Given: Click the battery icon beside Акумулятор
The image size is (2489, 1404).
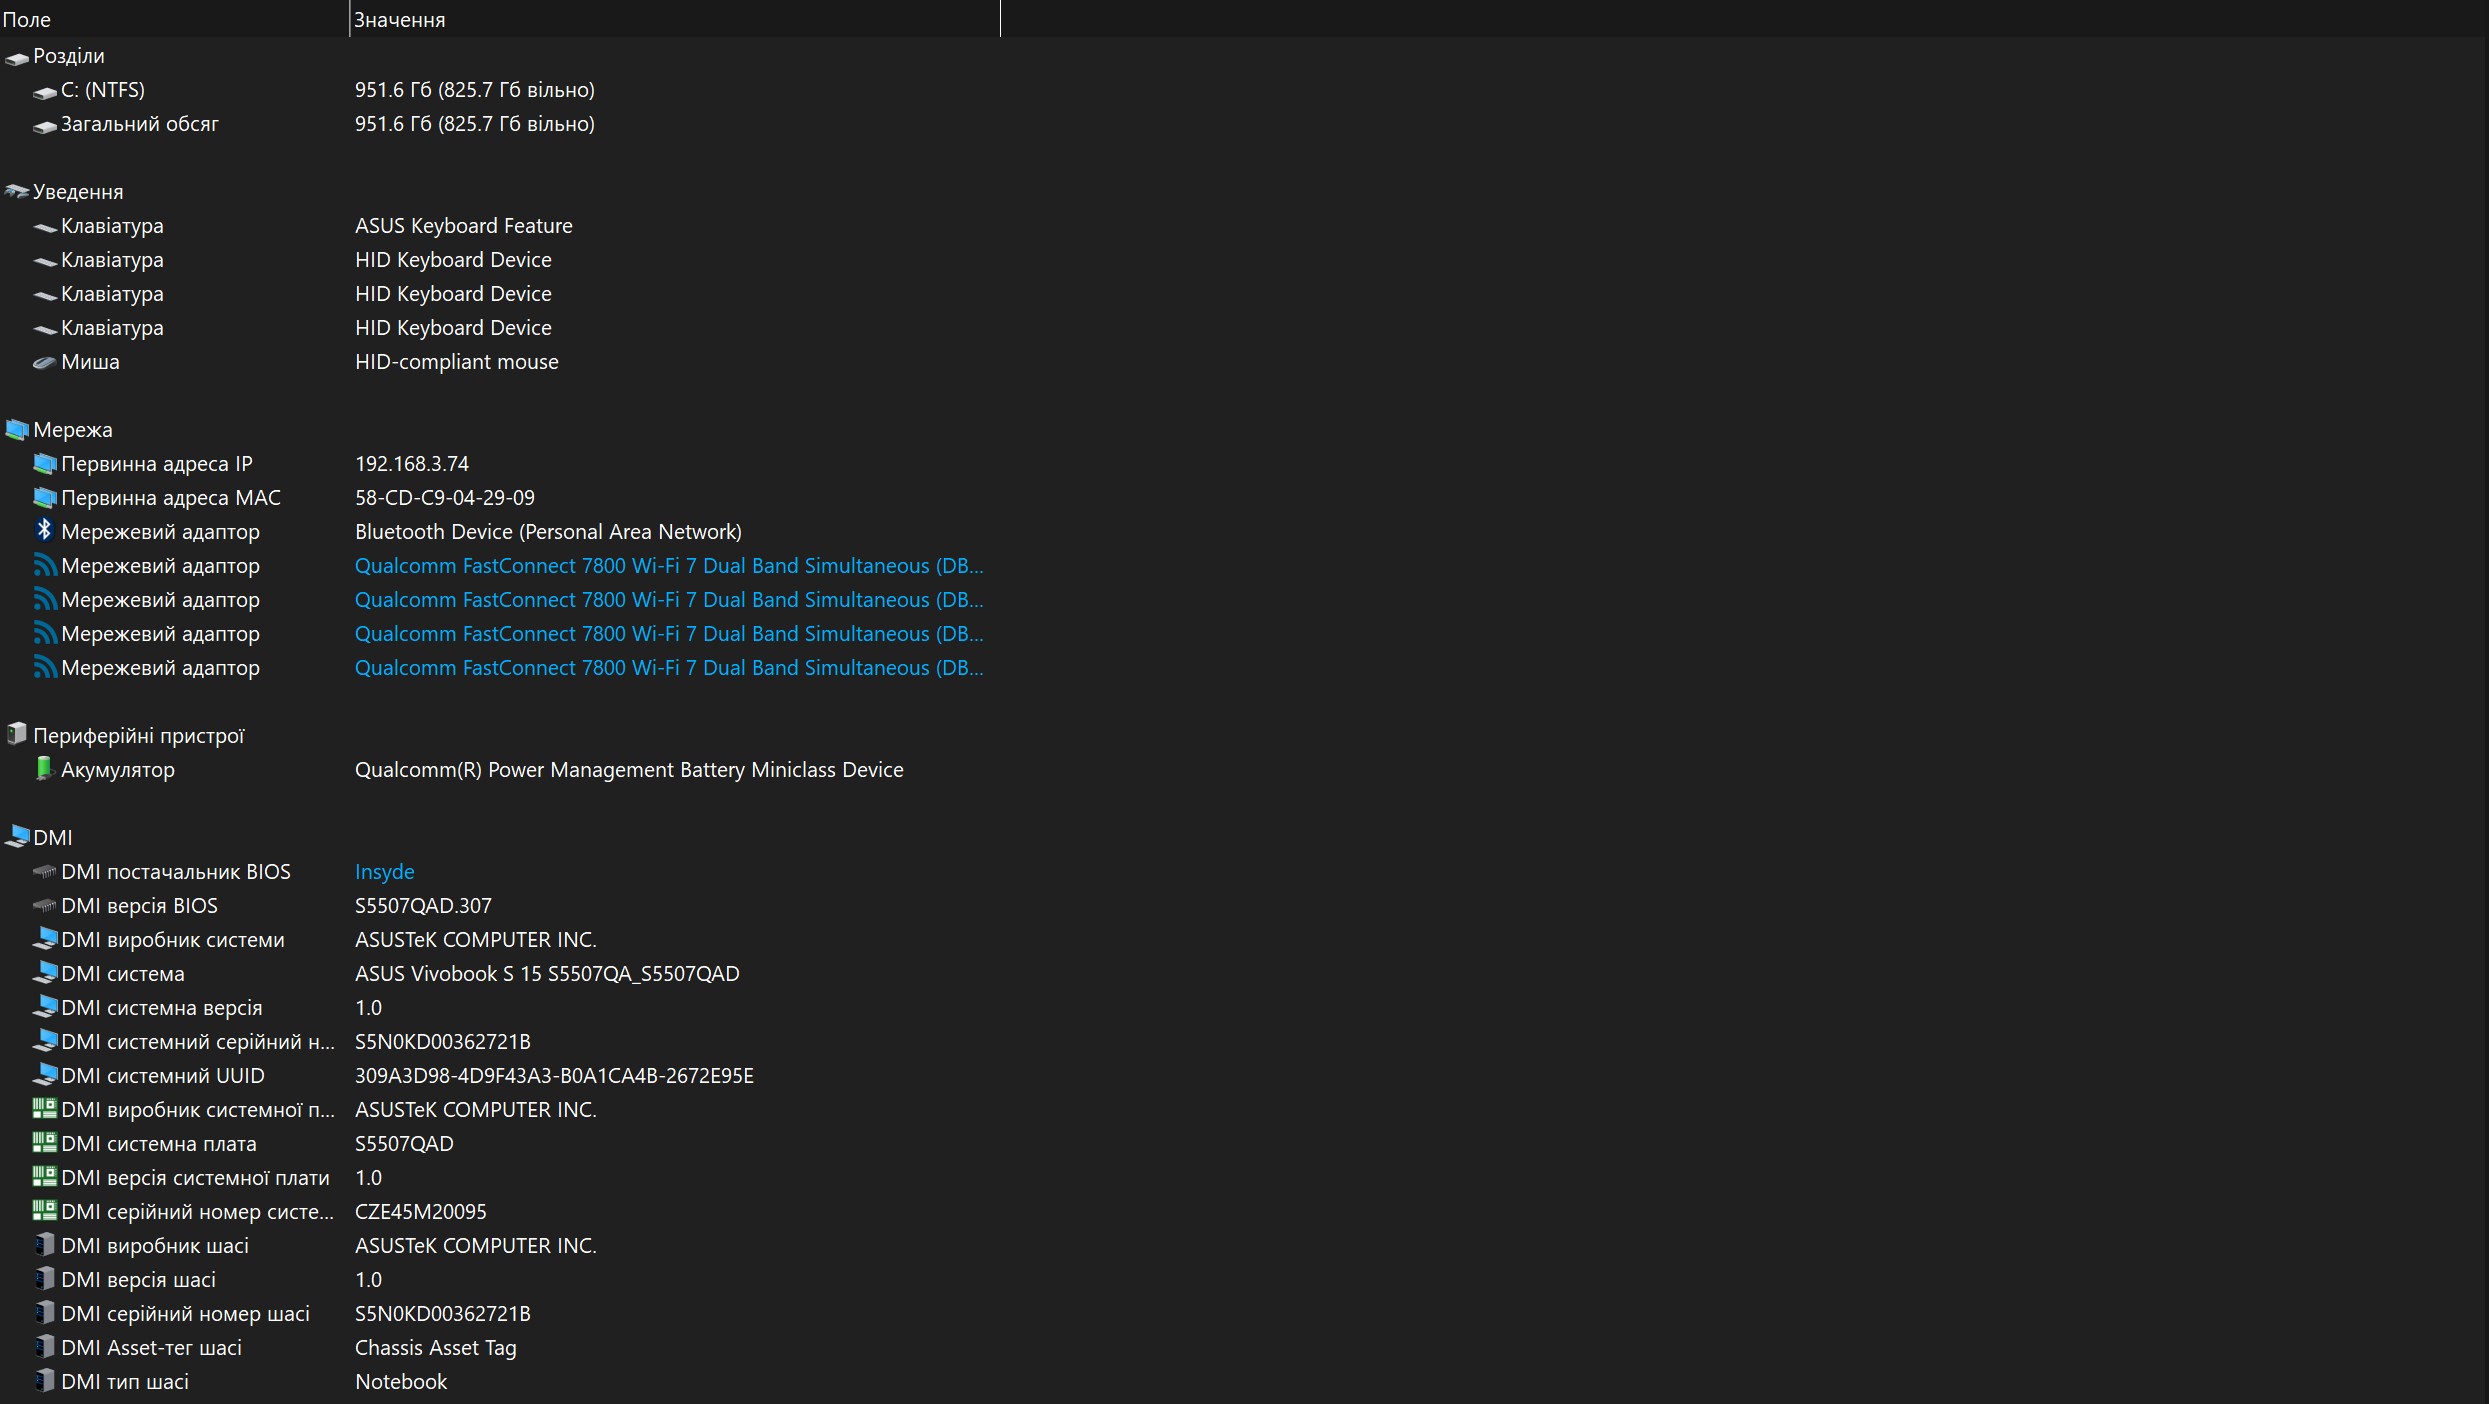Looking at the screenshot, I should pyautogui.click(x=44, y=768).
